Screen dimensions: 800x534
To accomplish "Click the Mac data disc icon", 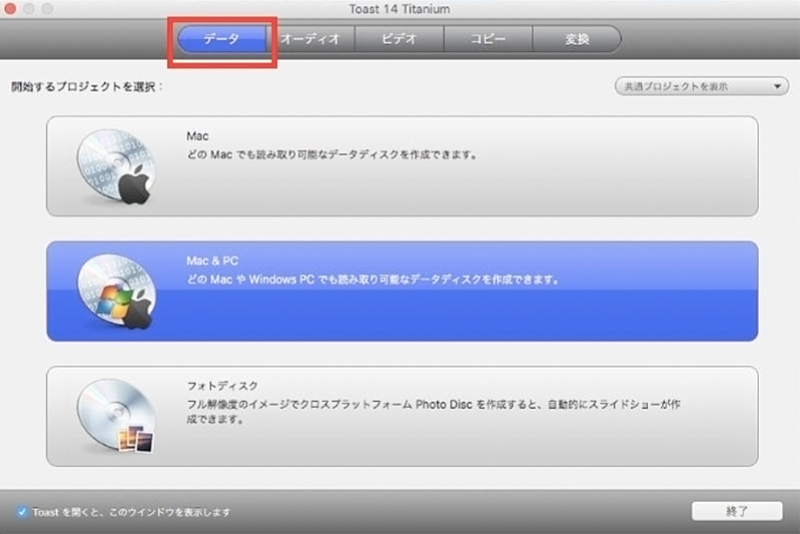I will 116,167.
